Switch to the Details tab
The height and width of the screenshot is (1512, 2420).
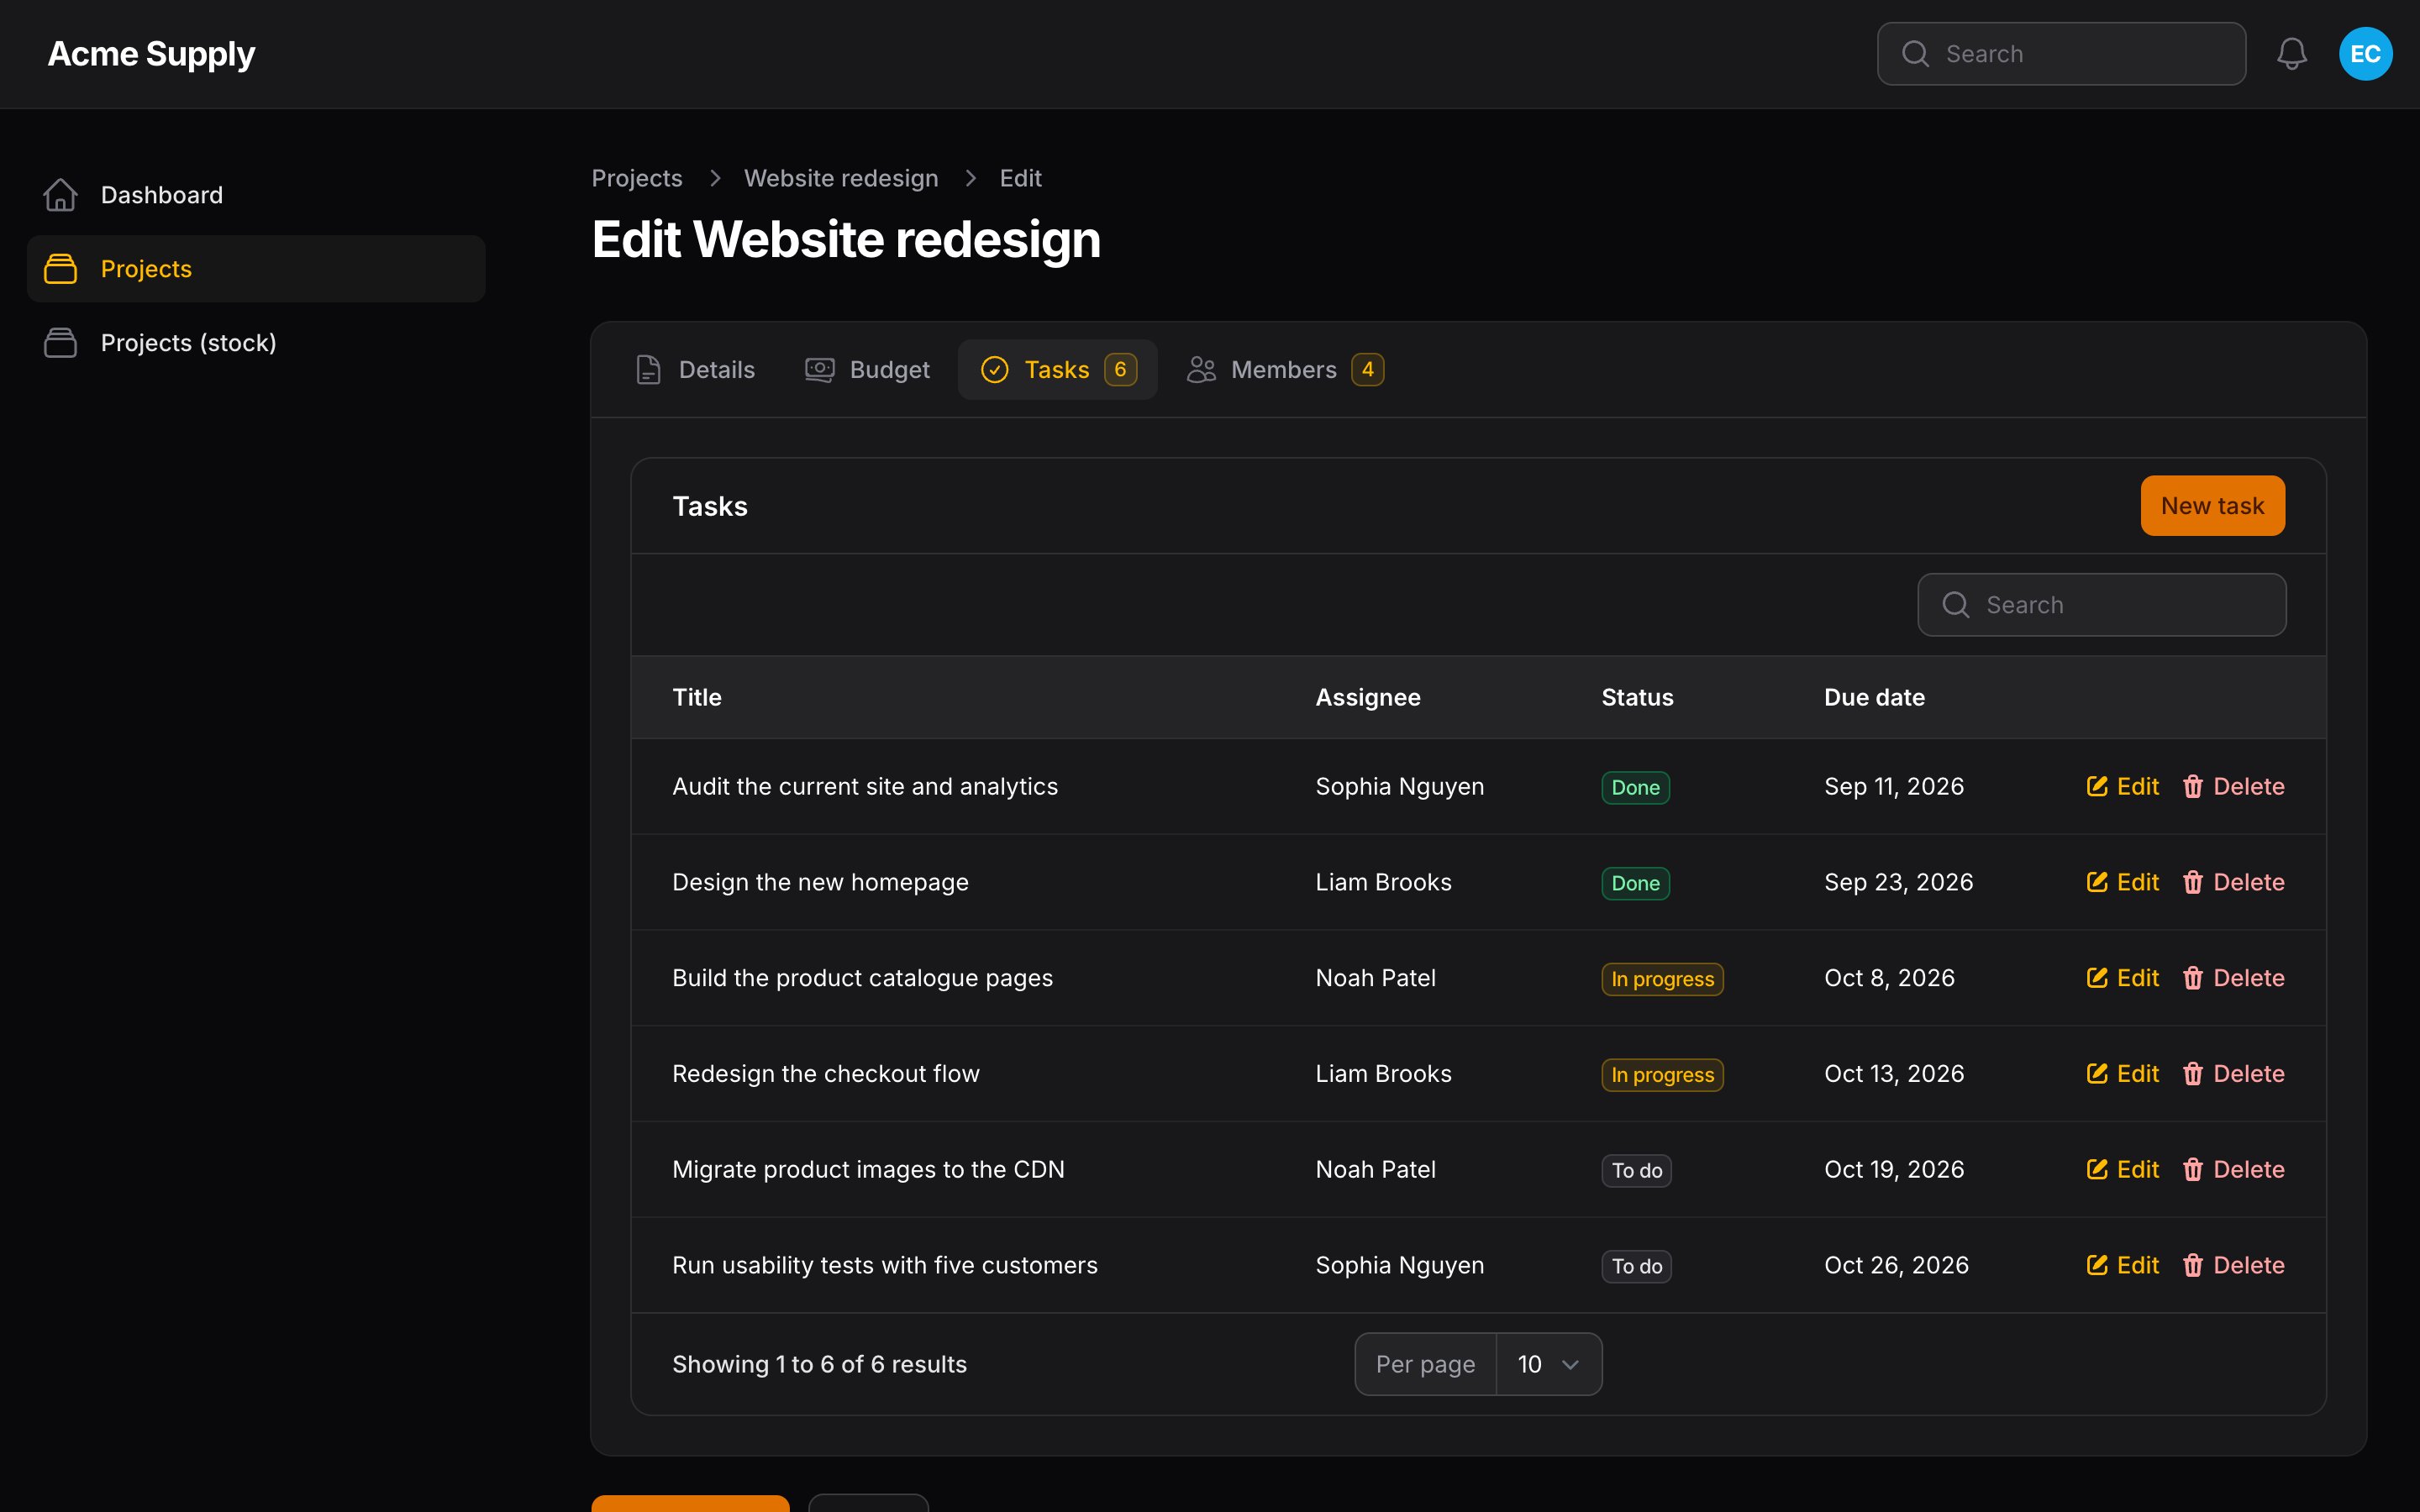(x=695, y=370)
